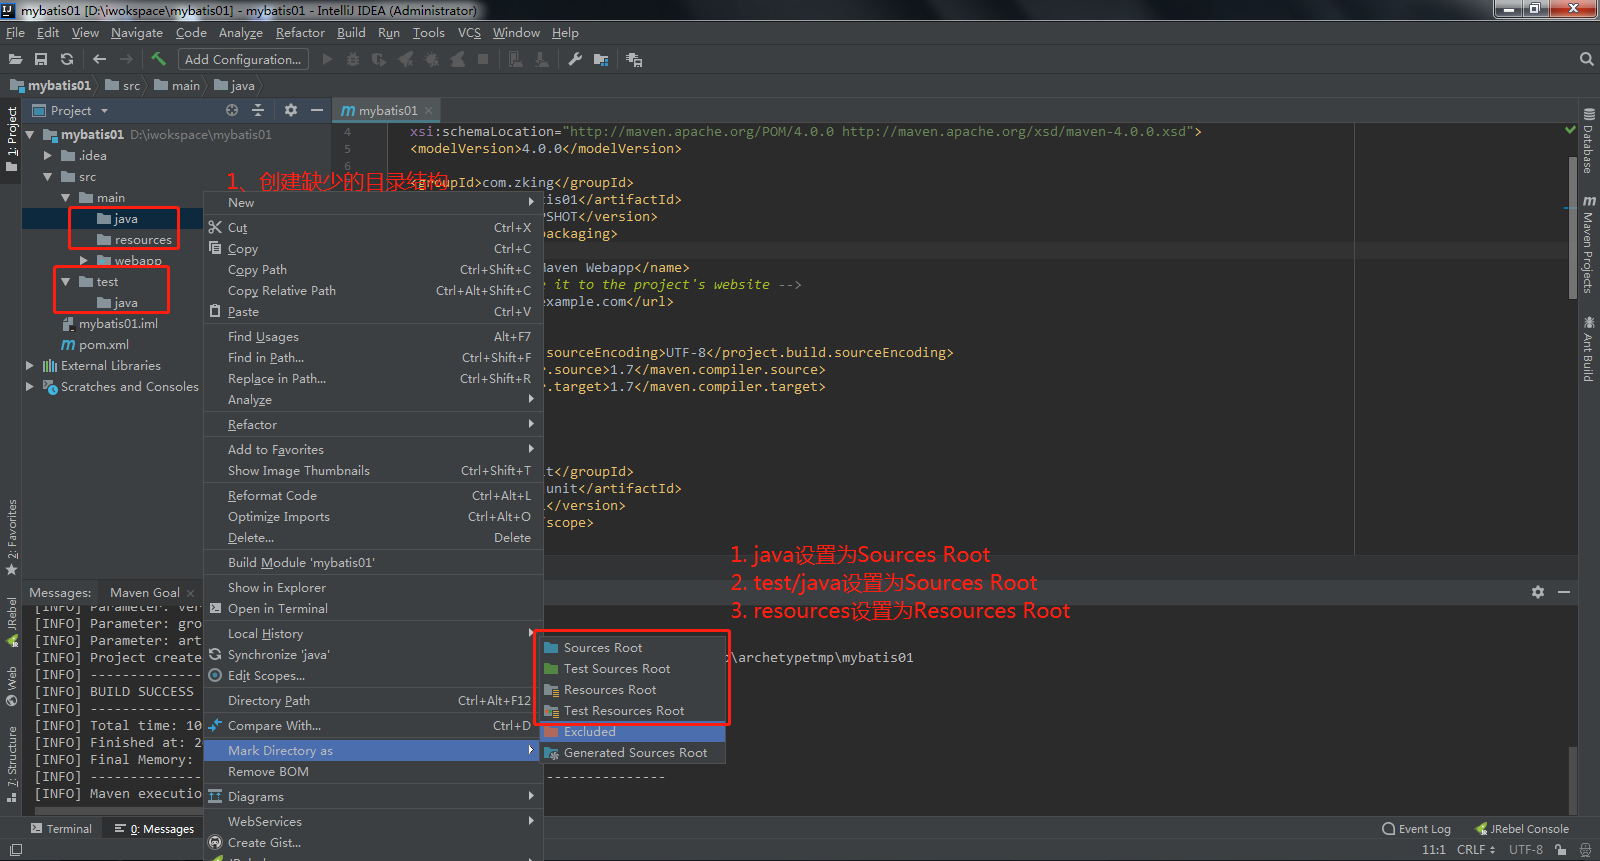Click the Hector inspector icon in status bar
The image size is (1600, 861).
(x=1585, y=850)
